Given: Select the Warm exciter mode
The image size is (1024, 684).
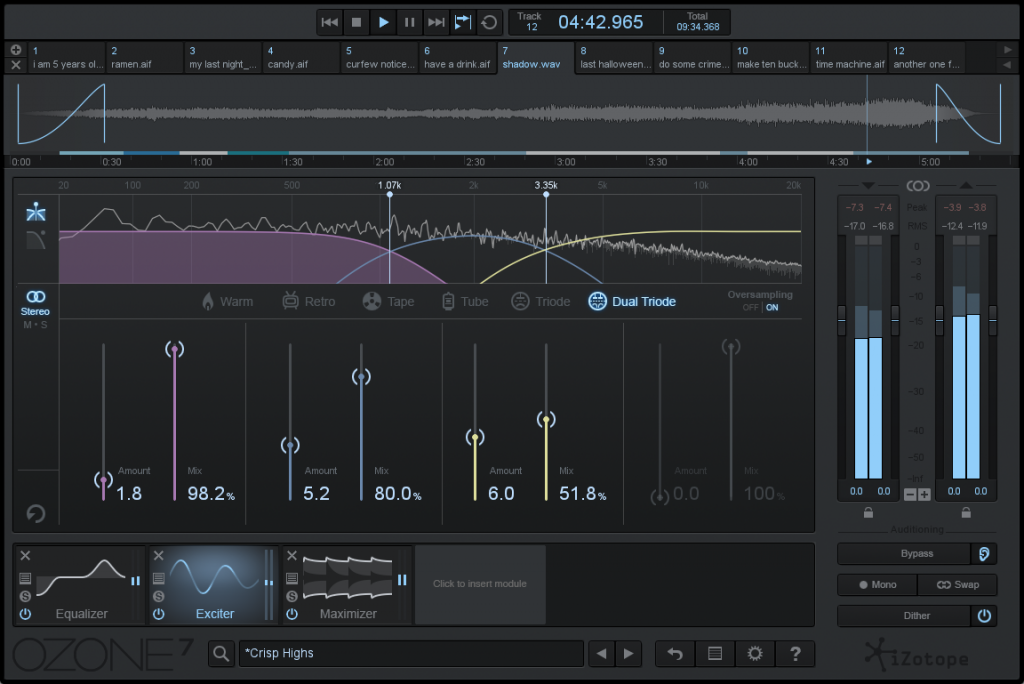Looking at the screenshot, I should pyautogui.click(x=228, y=301).
